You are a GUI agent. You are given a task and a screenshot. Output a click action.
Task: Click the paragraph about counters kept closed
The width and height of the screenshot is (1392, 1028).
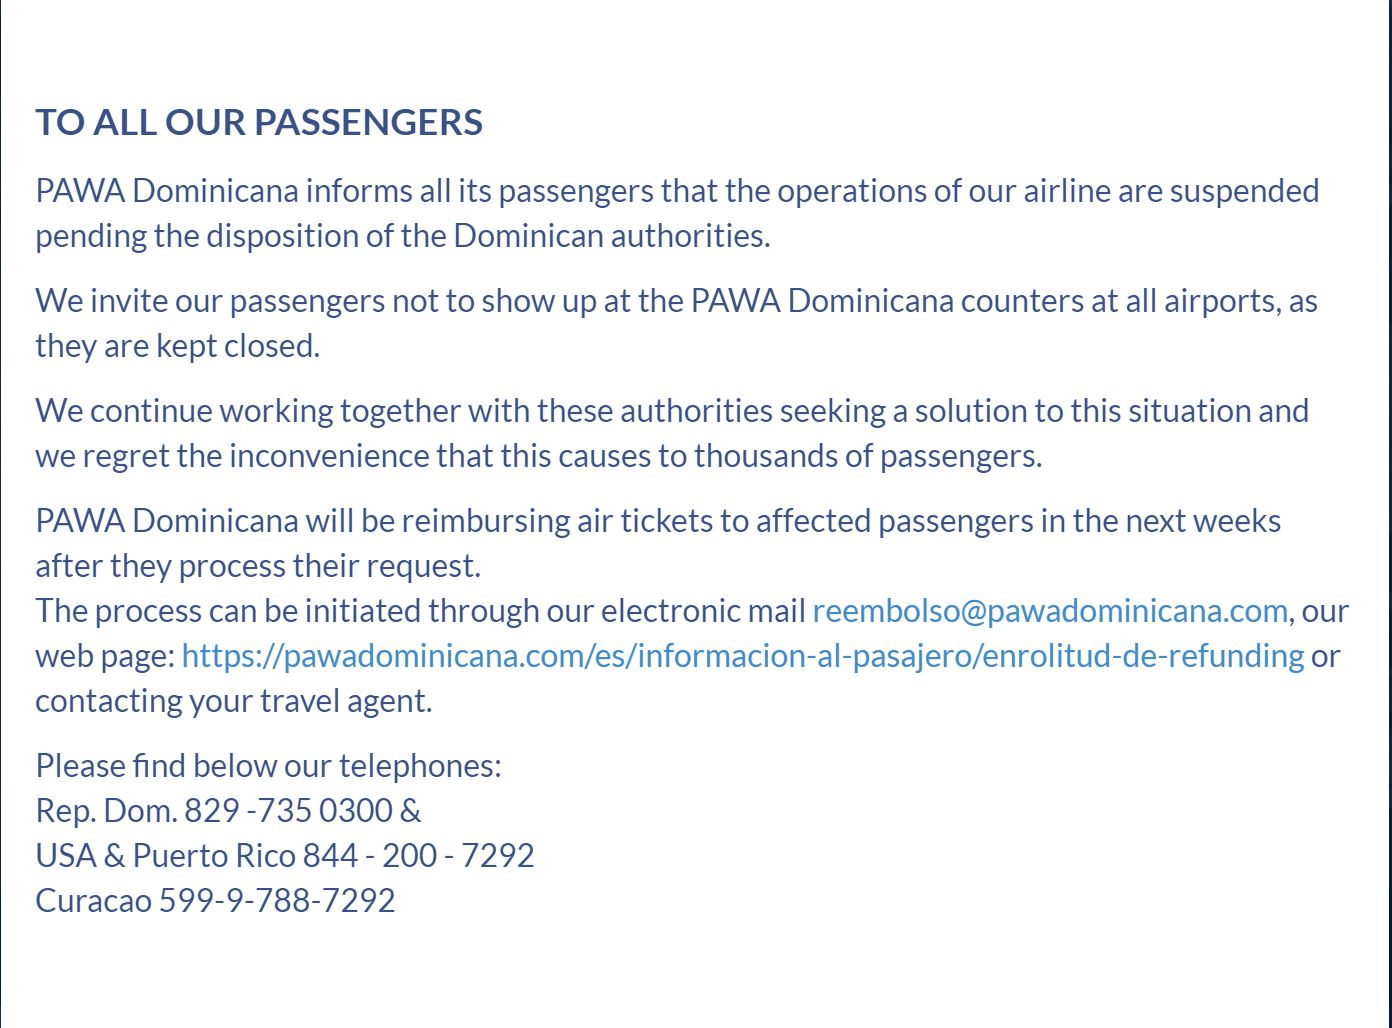(x=676, y=323)
